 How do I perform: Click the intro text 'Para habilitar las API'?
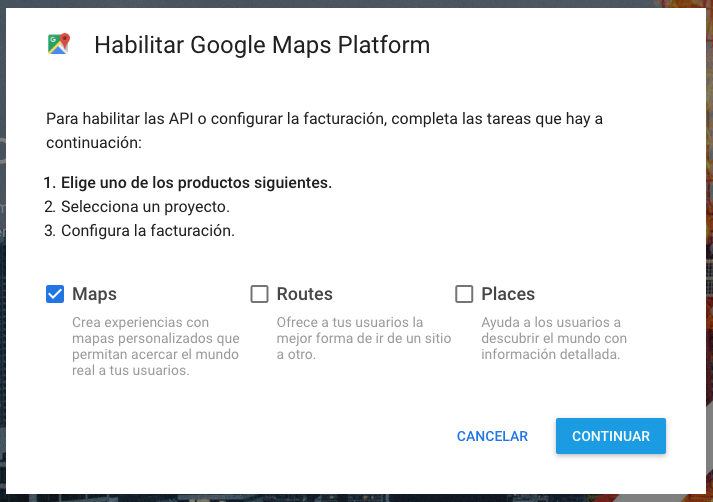tap(324, 131)
